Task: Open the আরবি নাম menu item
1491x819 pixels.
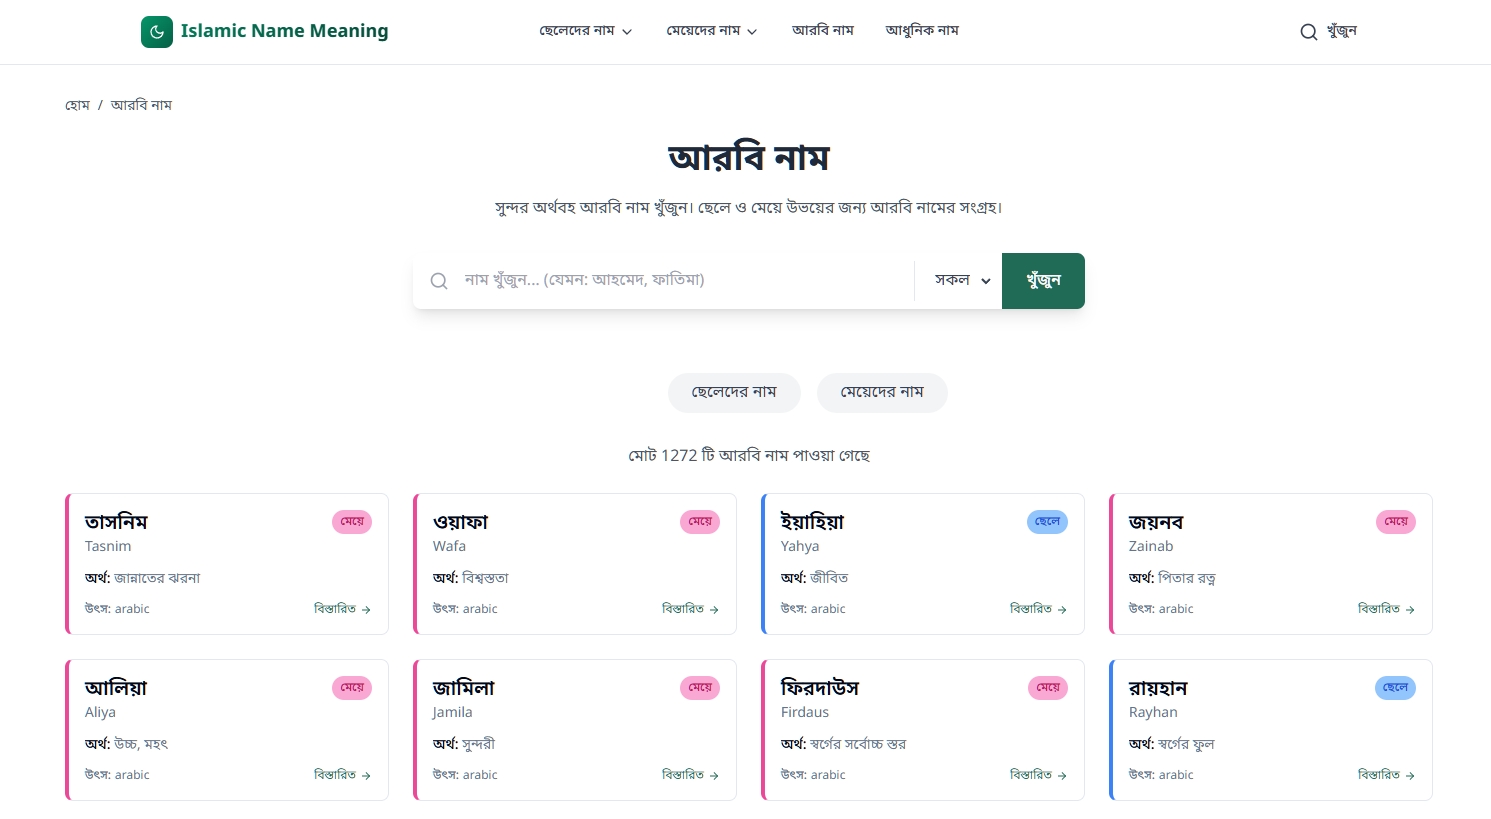Action: coord(823,31)
